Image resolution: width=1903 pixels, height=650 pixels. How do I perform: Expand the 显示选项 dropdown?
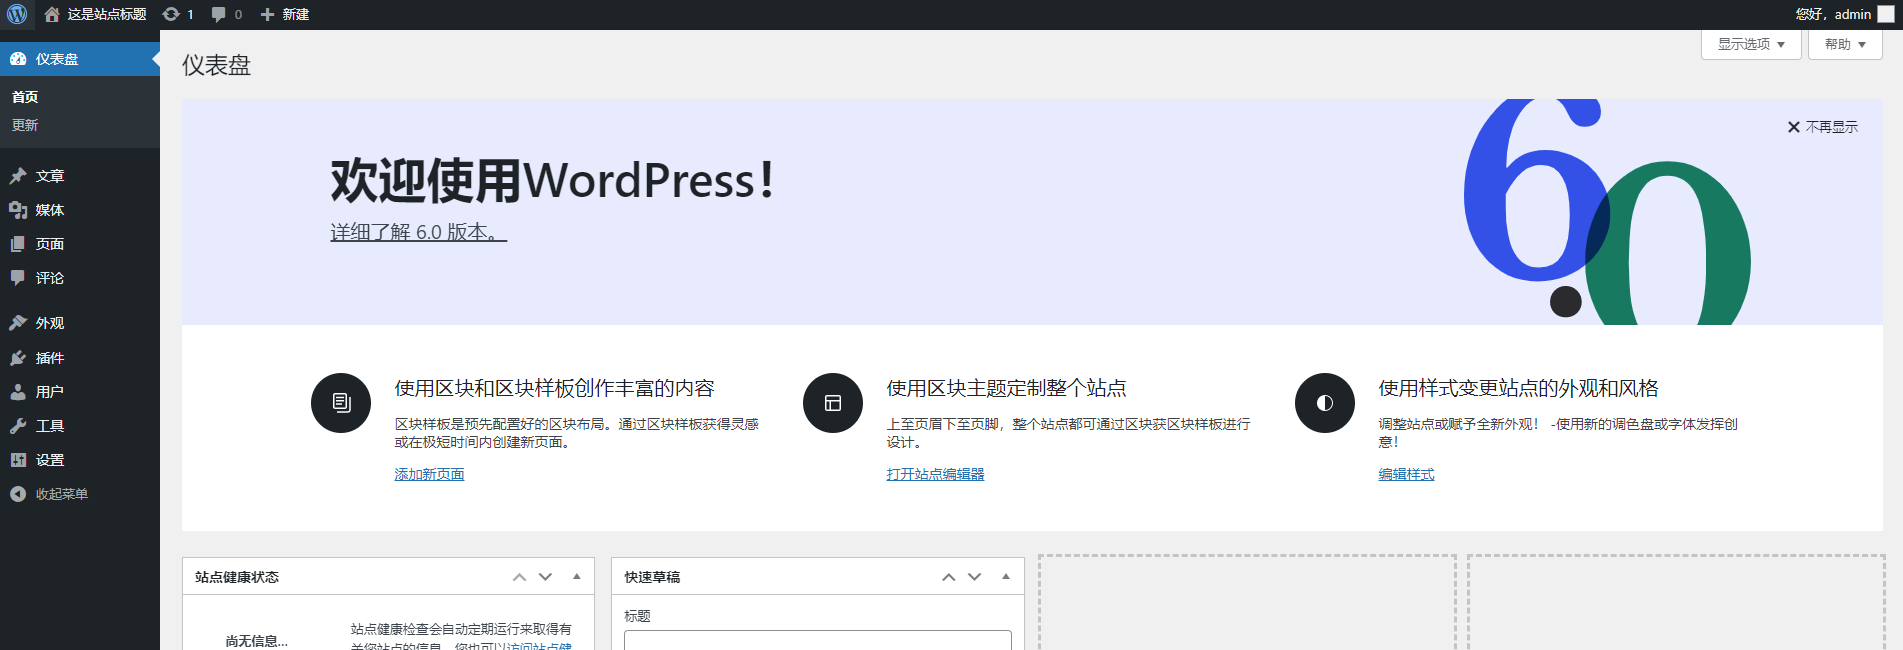tap(1751, 44)
